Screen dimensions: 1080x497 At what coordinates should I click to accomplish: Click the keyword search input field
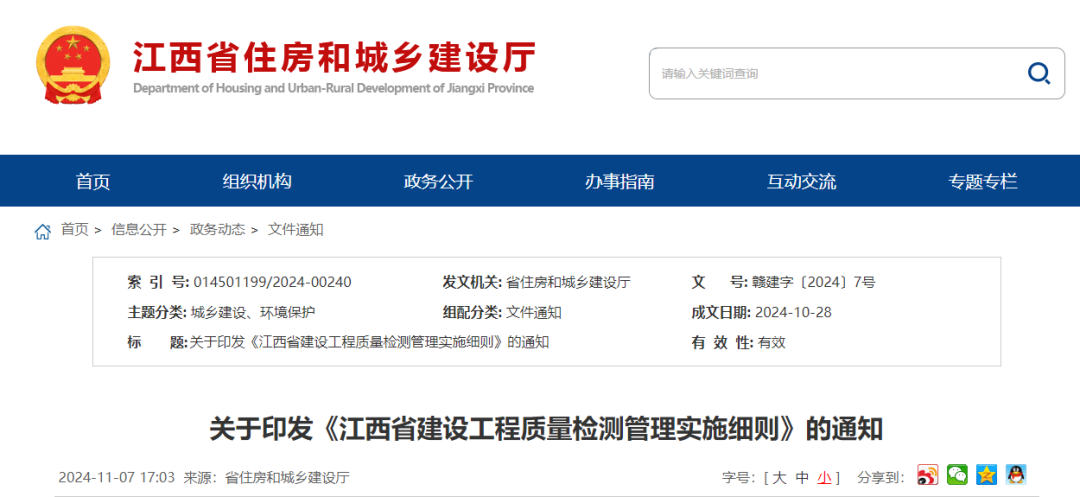830,73
